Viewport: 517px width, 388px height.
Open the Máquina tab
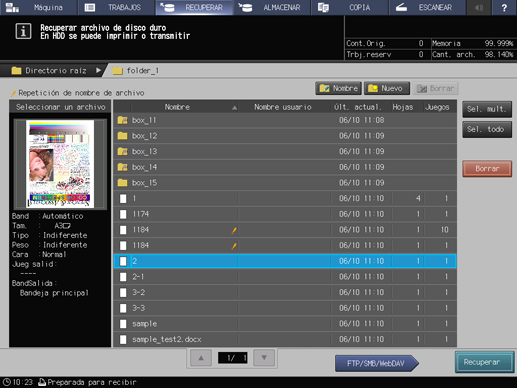coord(38,7)
